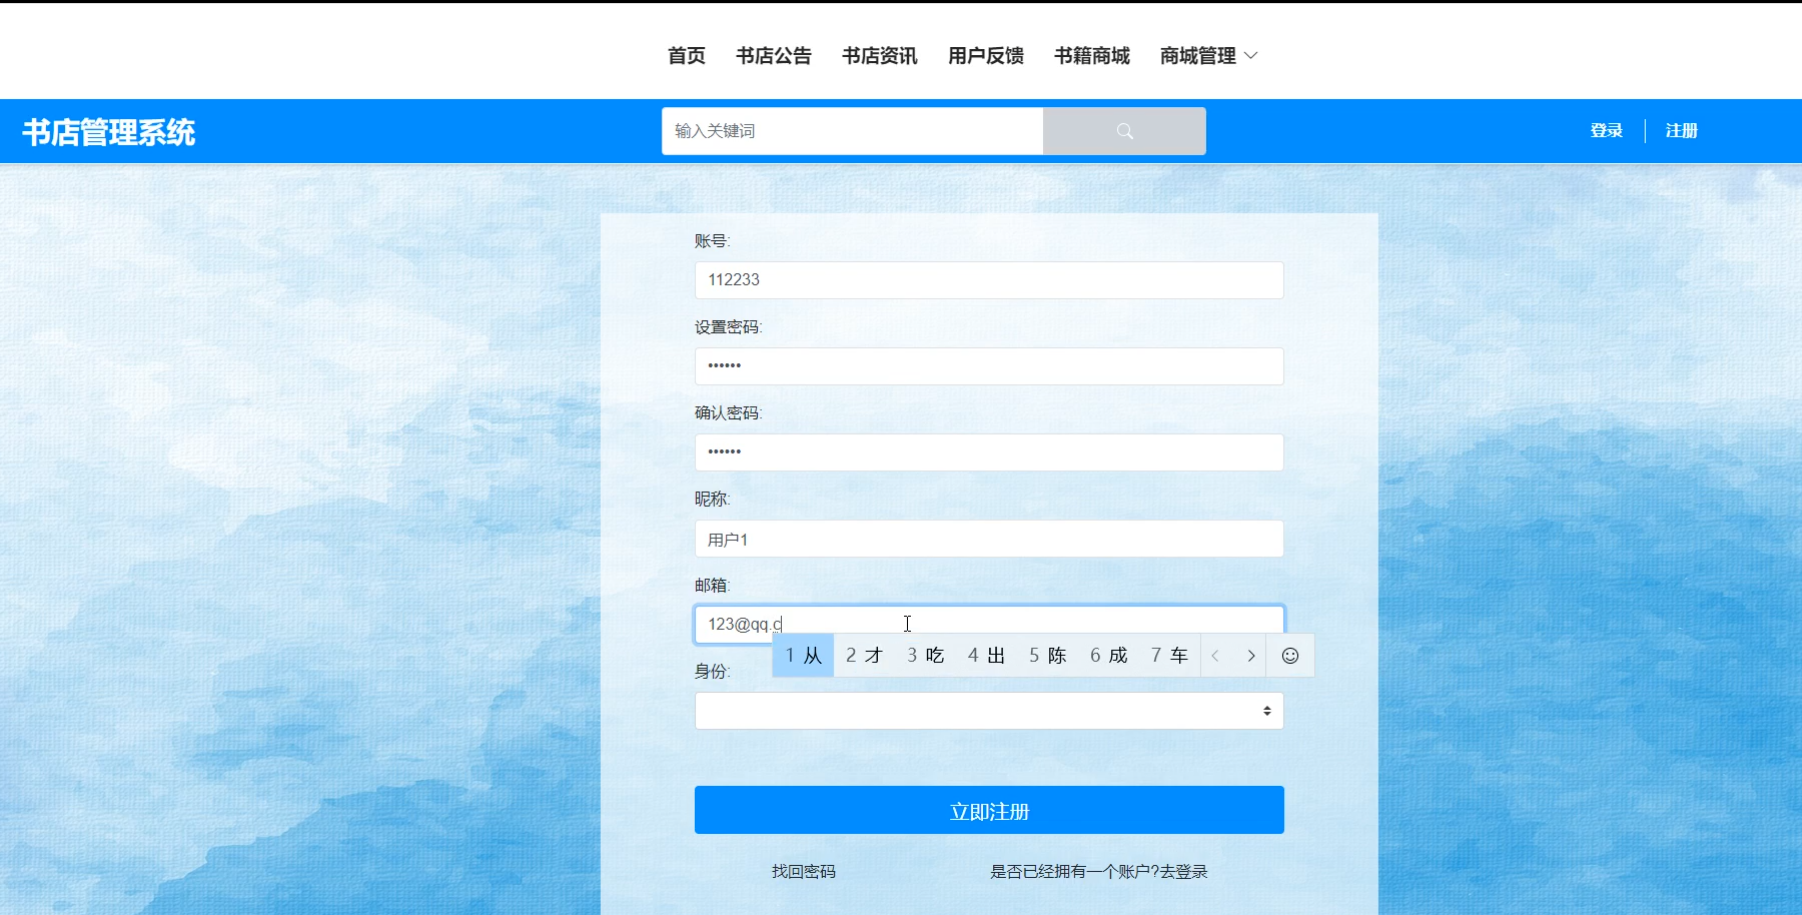Click the 找回密码 link

pyautogui.click(x=803, y=872)
